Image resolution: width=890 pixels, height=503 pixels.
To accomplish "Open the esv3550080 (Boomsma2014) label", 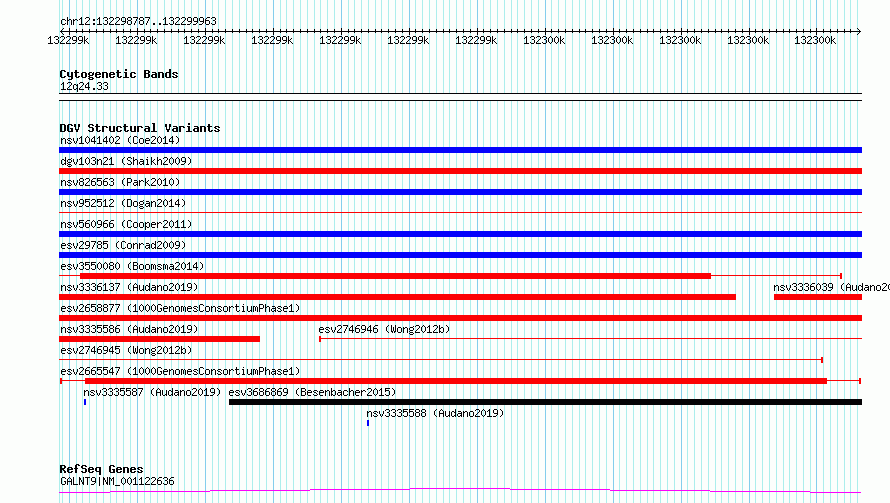I will [x=132, y=266].
